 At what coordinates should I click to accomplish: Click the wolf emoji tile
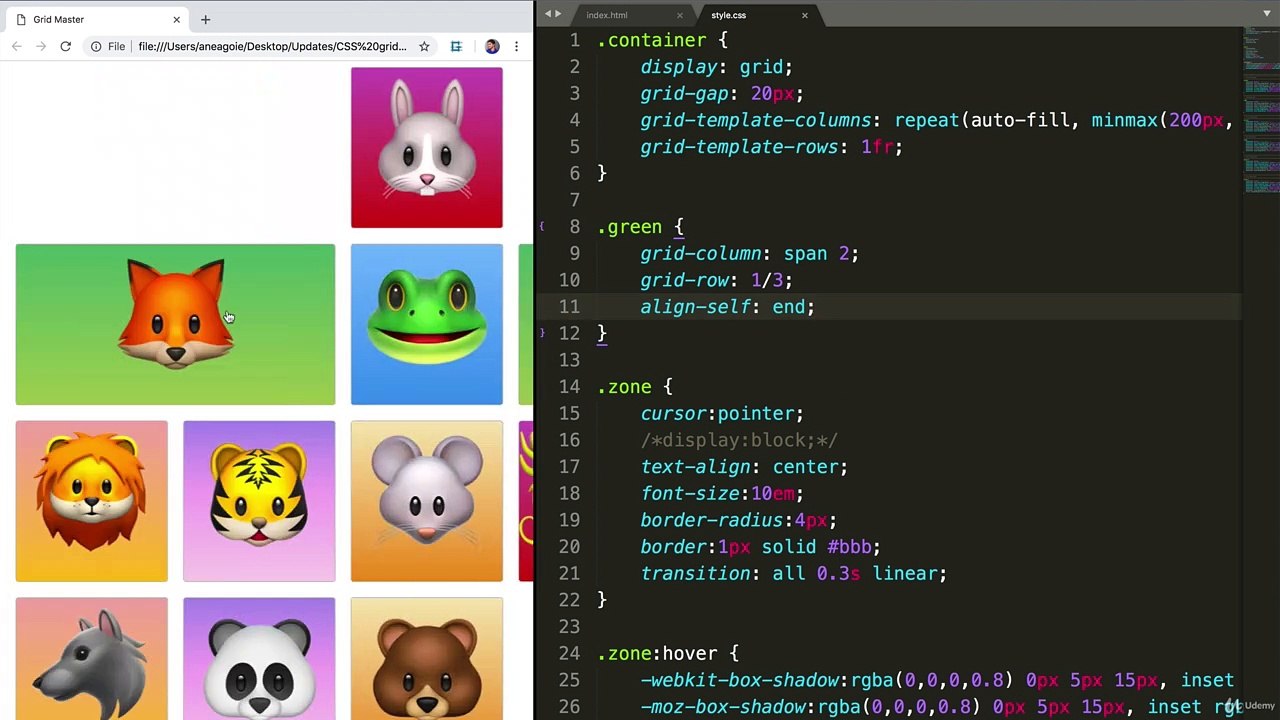point(92,659)
